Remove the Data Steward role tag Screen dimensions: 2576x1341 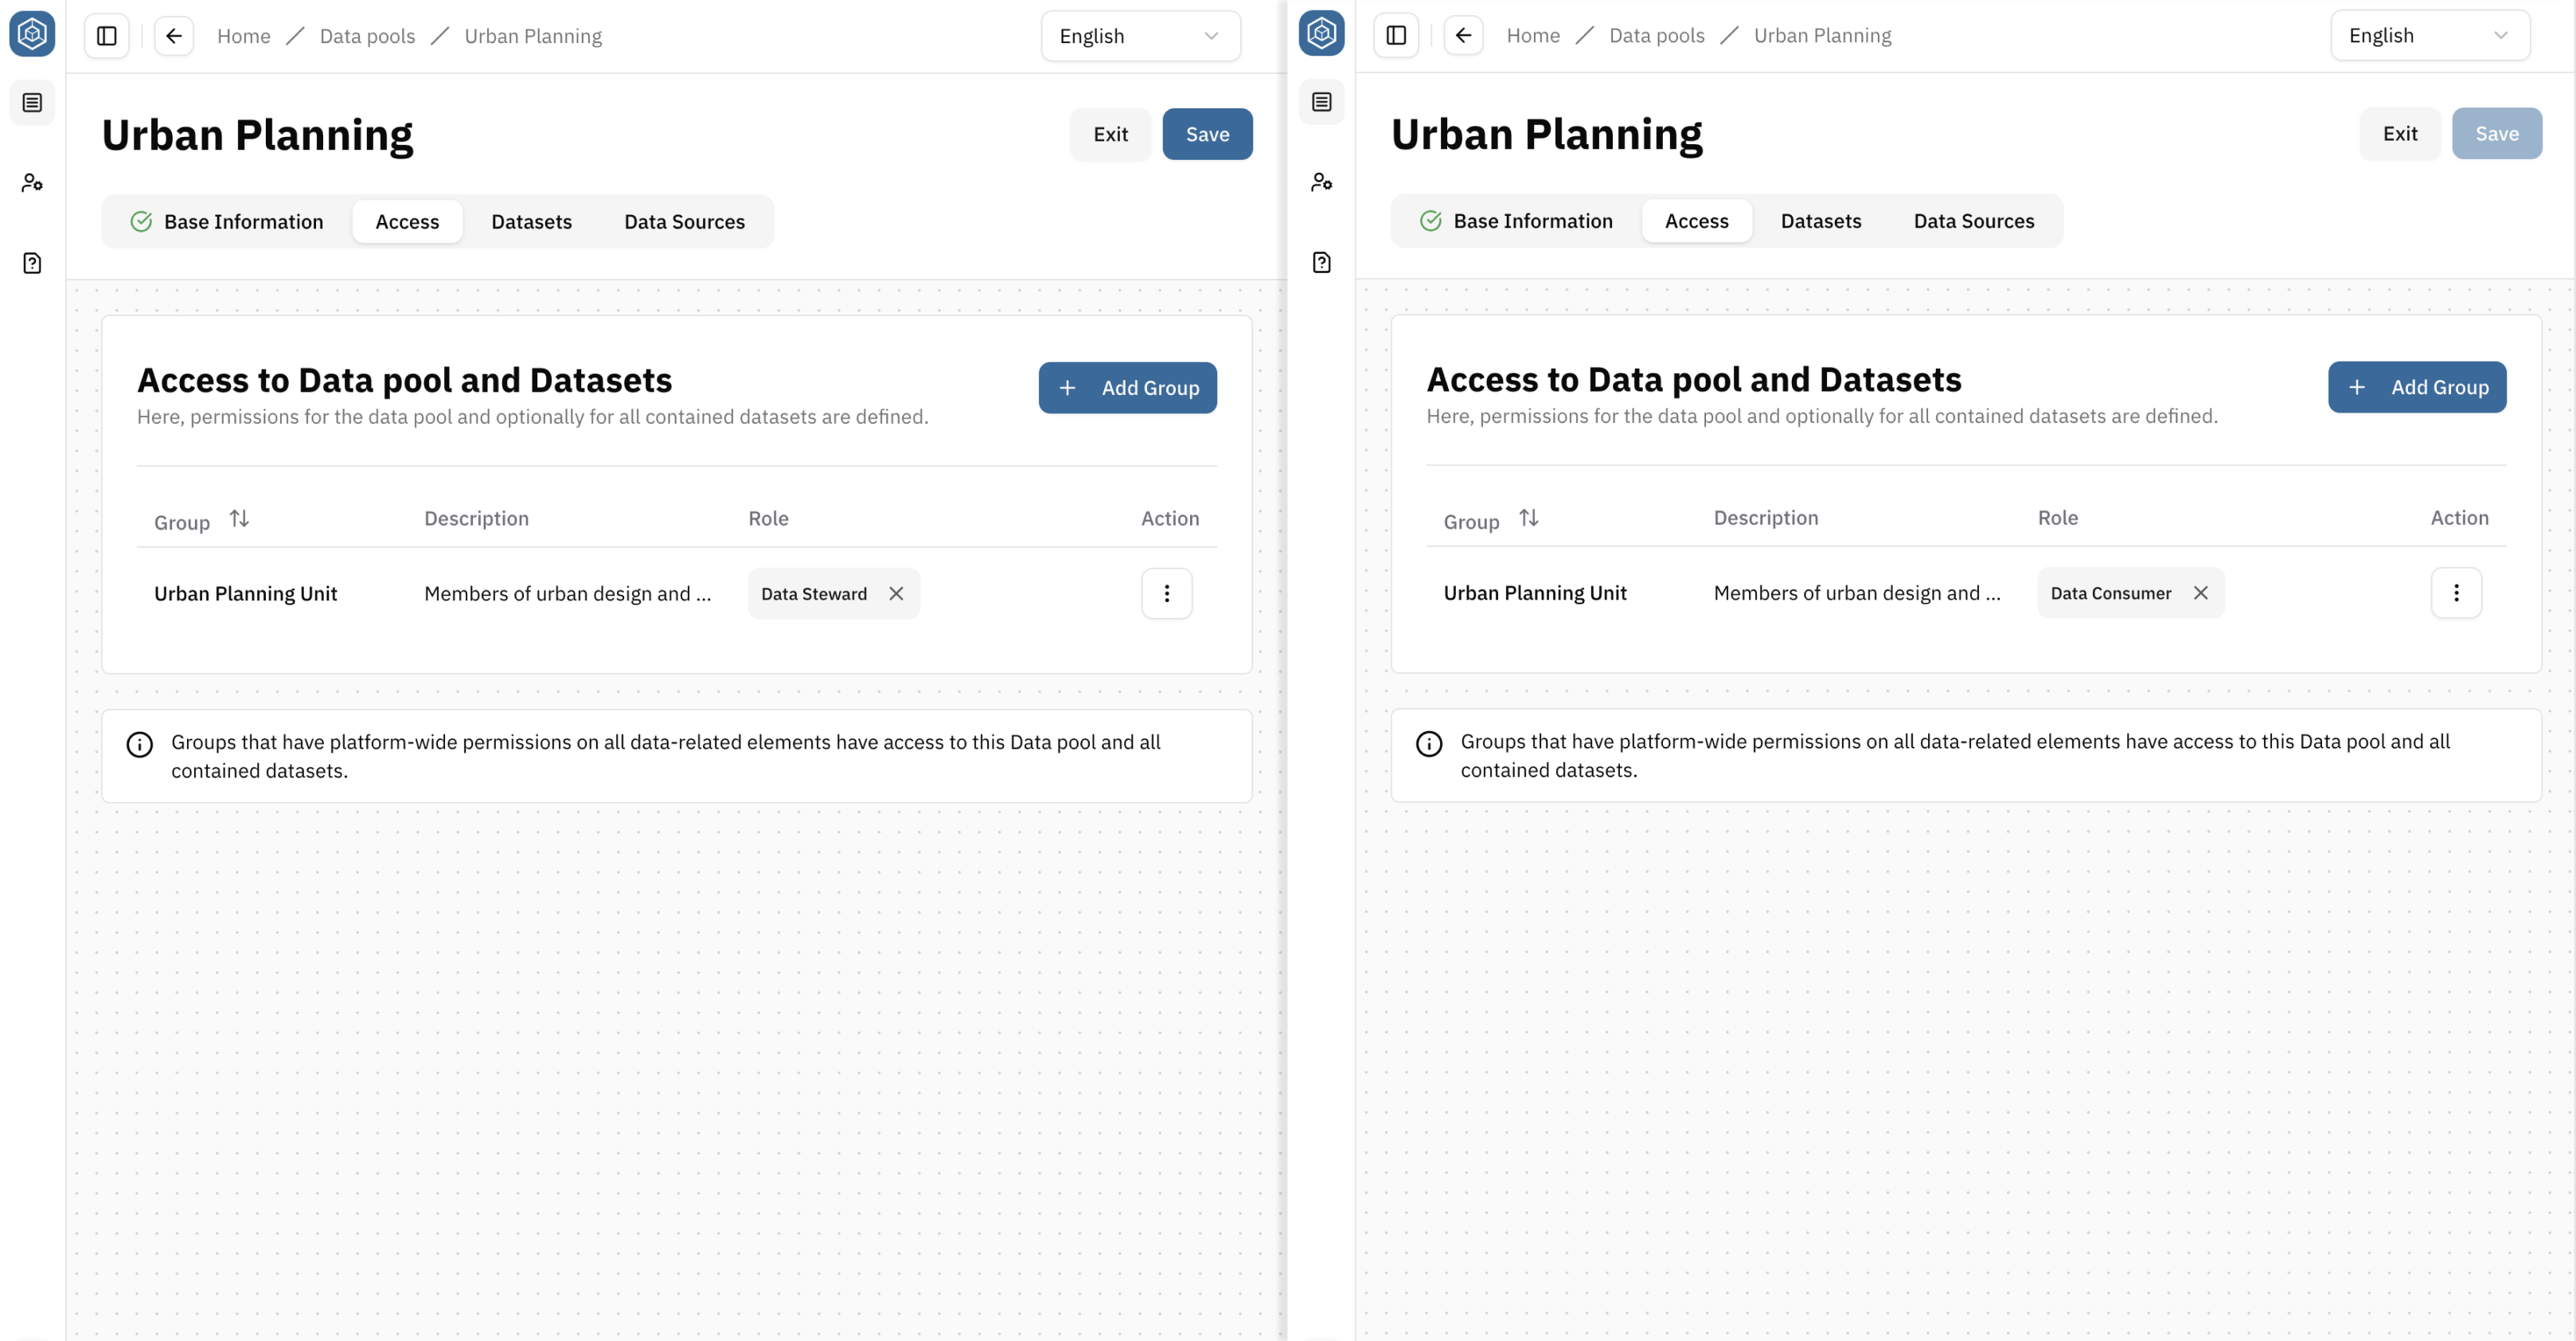point(896,594)
